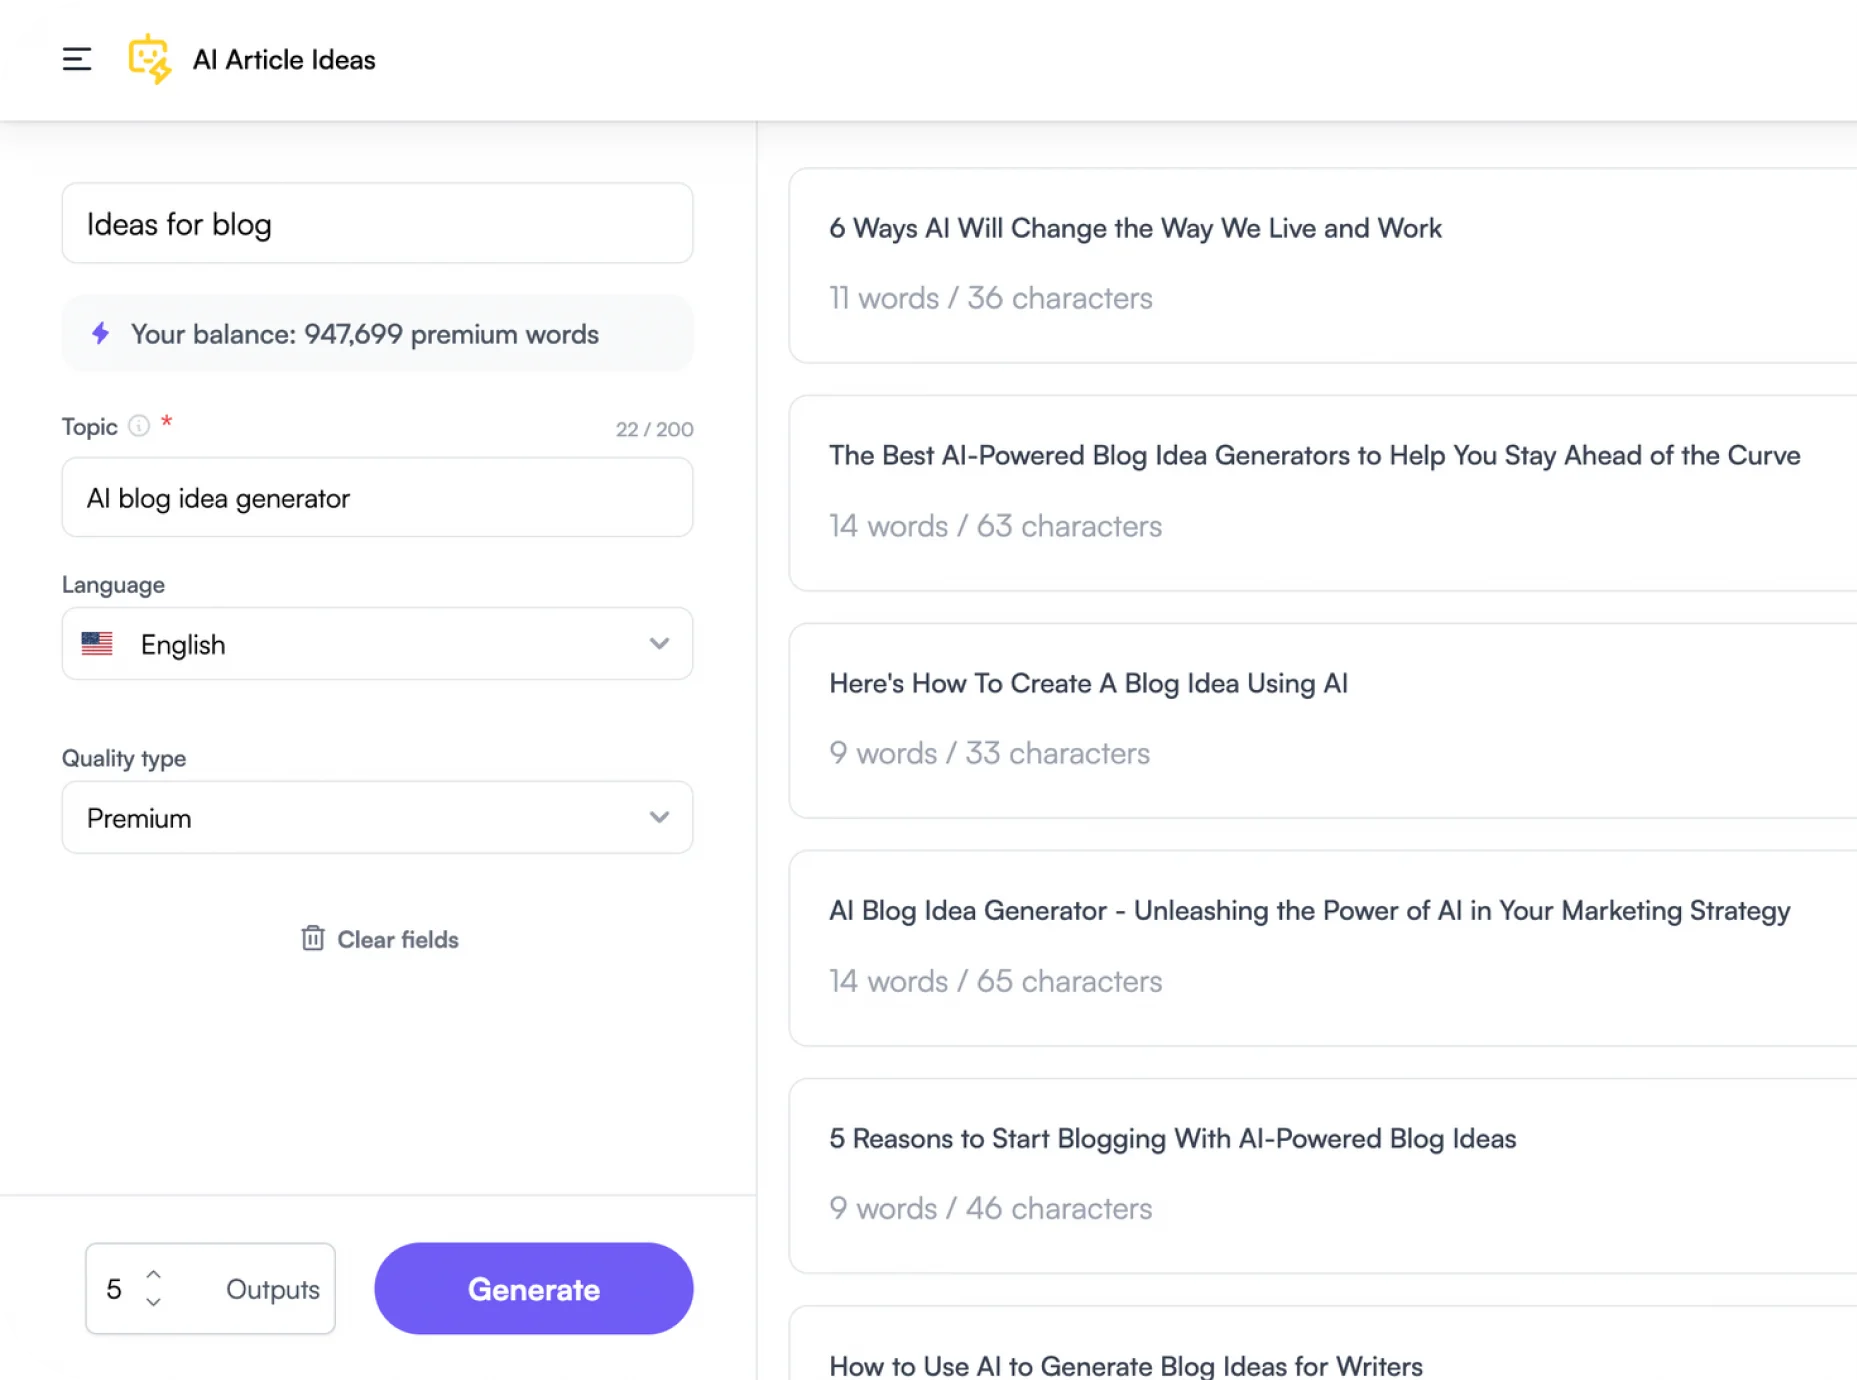
Task: Click the Generate button
Action: pyautogui.click(x=533, y=1288)
